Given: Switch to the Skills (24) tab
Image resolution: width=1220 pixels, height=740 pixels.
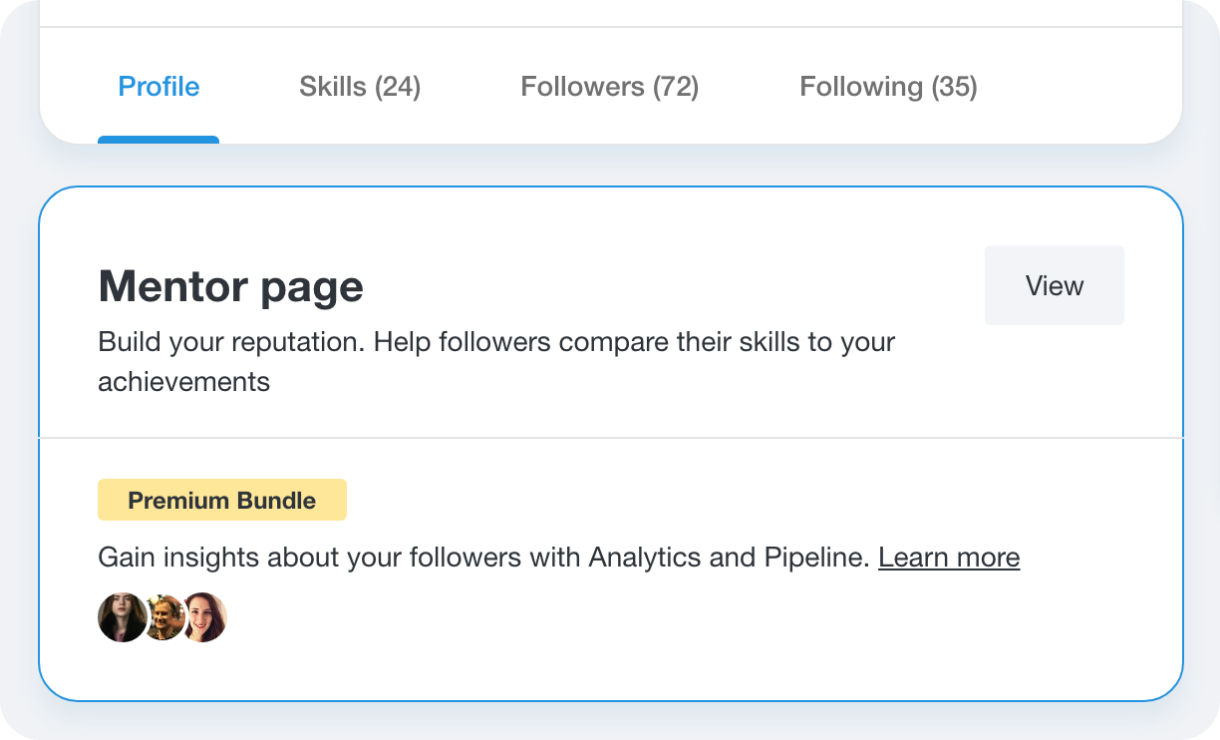Looking at the screenshot, I should tap(360, 87).
